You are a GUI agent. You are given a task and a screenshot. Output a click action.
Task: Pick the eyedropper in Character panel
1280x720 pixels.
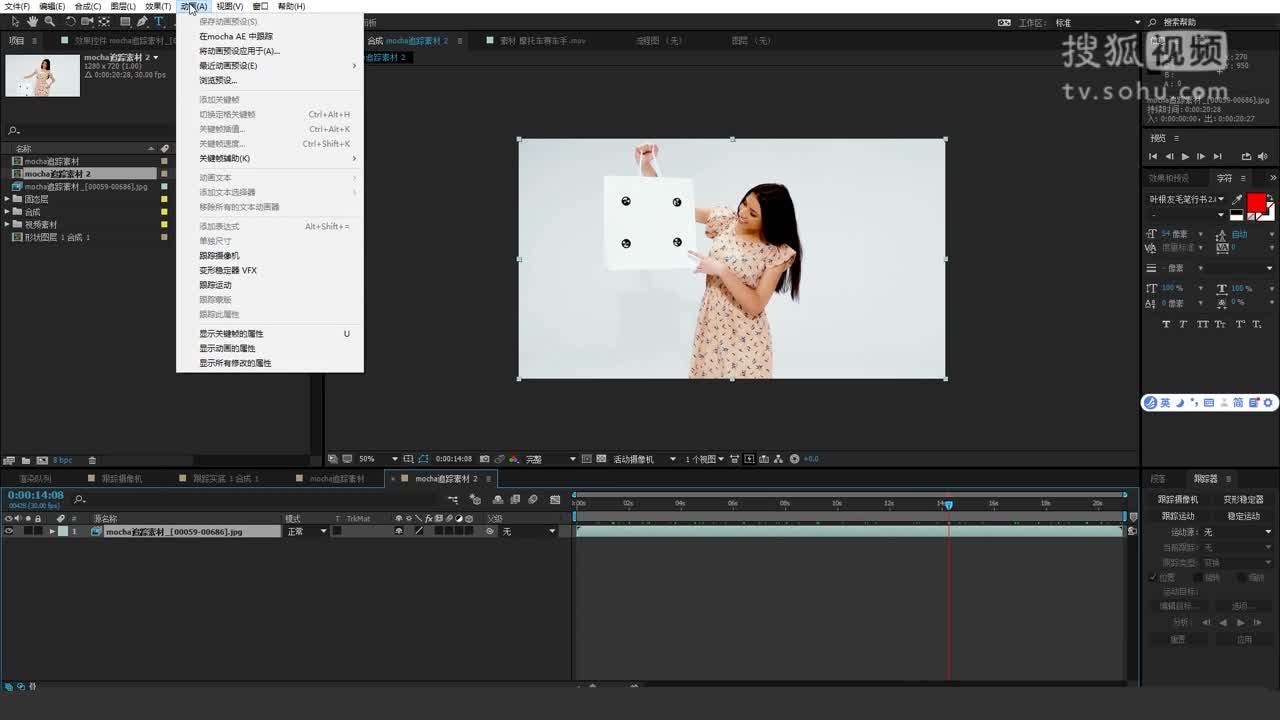(x=1237, y=199)
